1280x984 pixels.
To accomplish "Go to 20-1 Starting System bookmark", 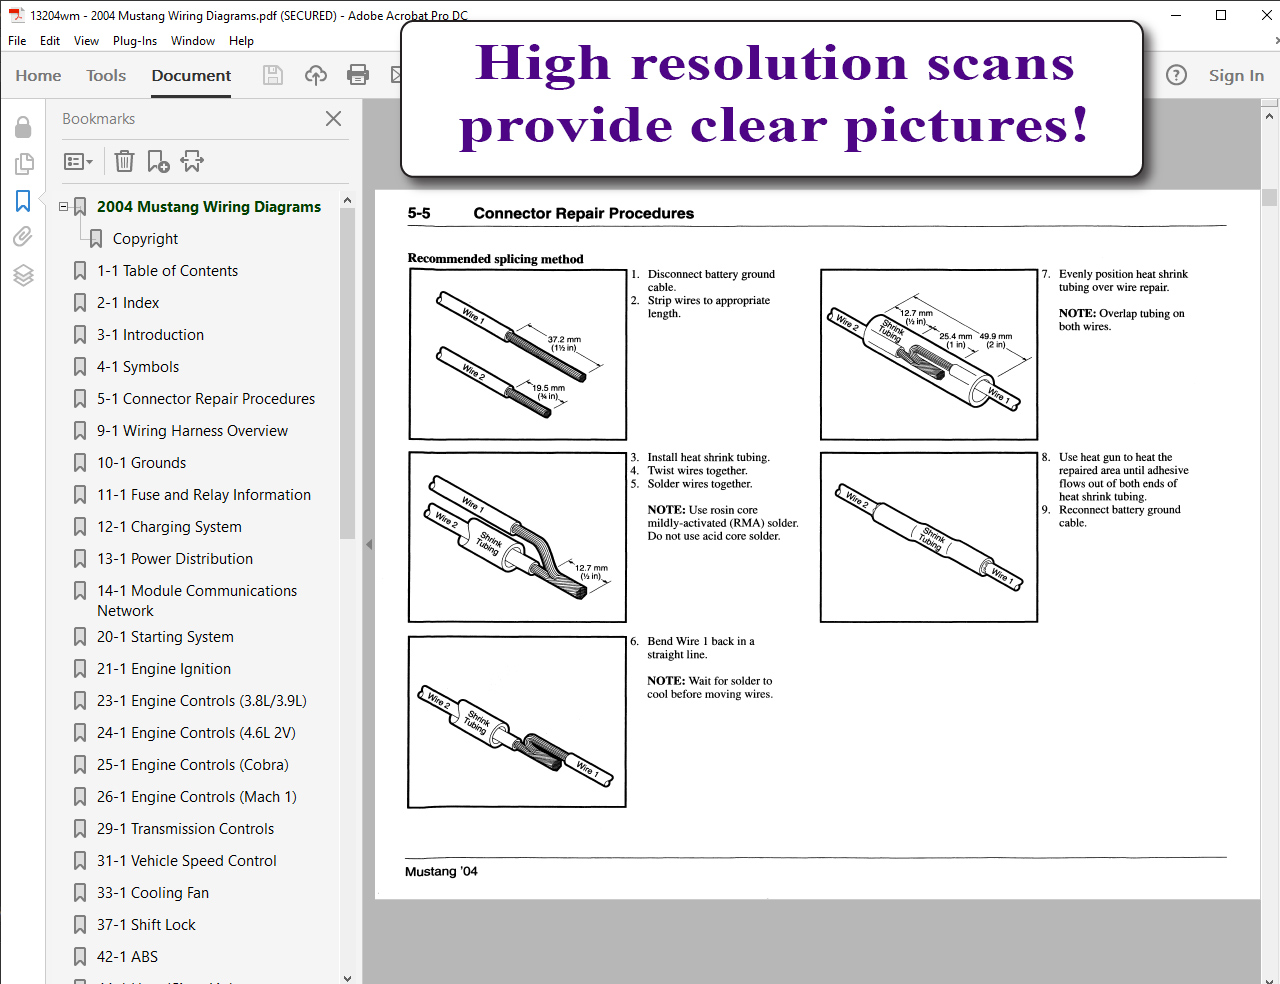I will pyautogui.click(x=165, y=637).
